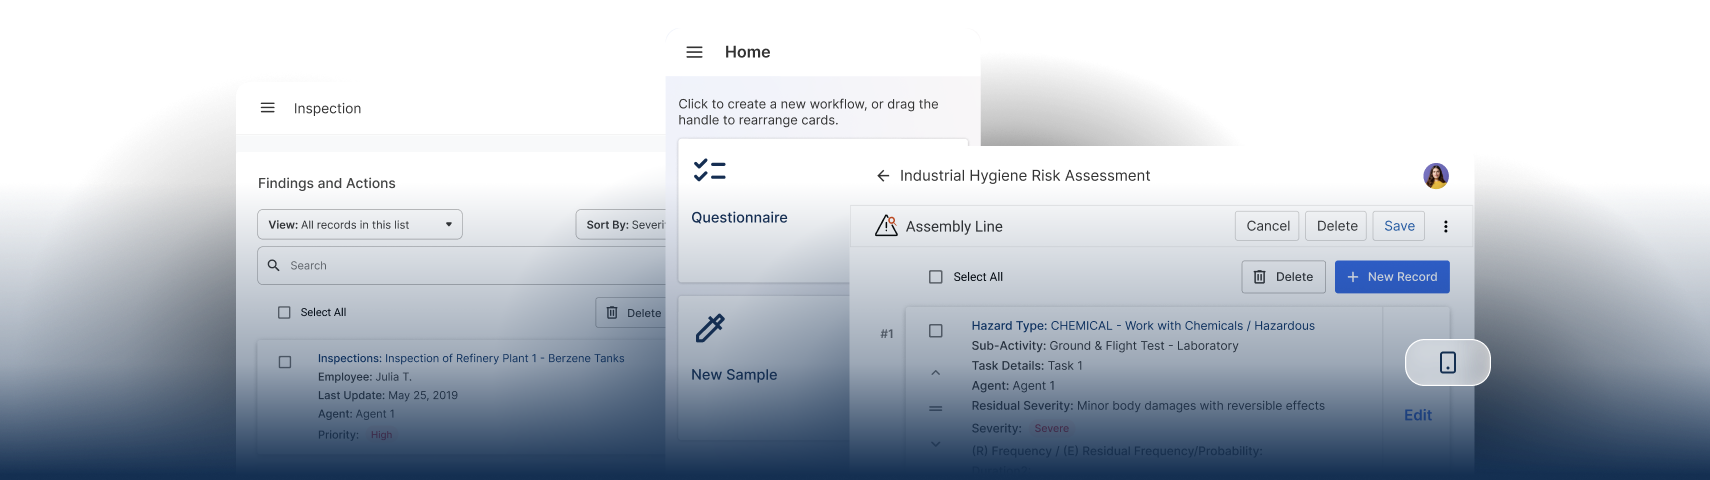The width and height of the screenshot is (1710, 480).
Task: Open the Sort By dropdown
Action: click(622, 225)
